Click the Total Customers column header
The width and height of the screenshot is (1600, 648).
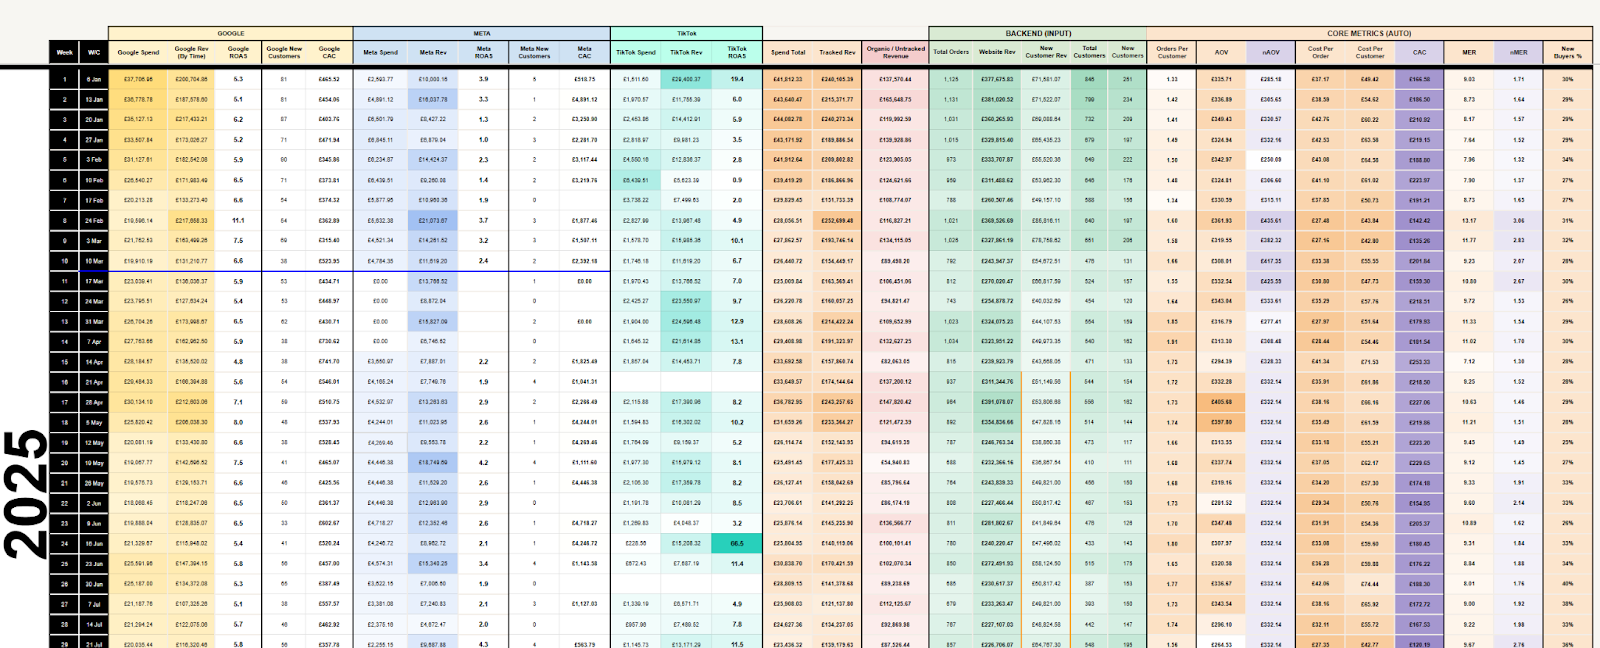point(1089,52)
